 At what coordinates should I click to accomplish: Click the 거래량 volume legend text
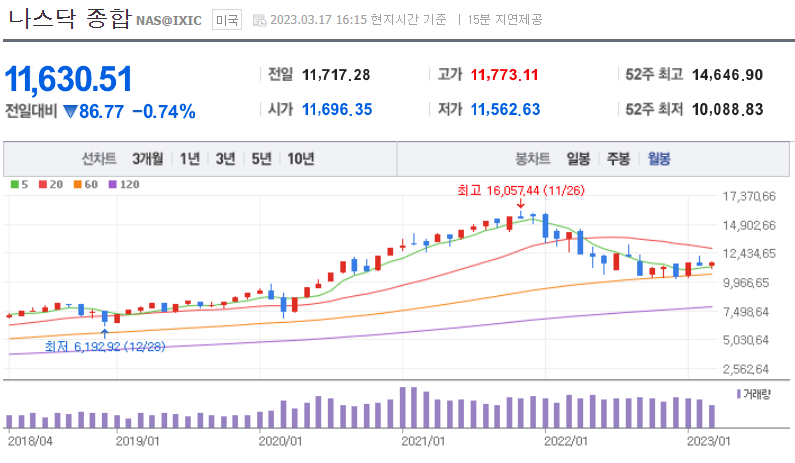(x=757, y=394)
